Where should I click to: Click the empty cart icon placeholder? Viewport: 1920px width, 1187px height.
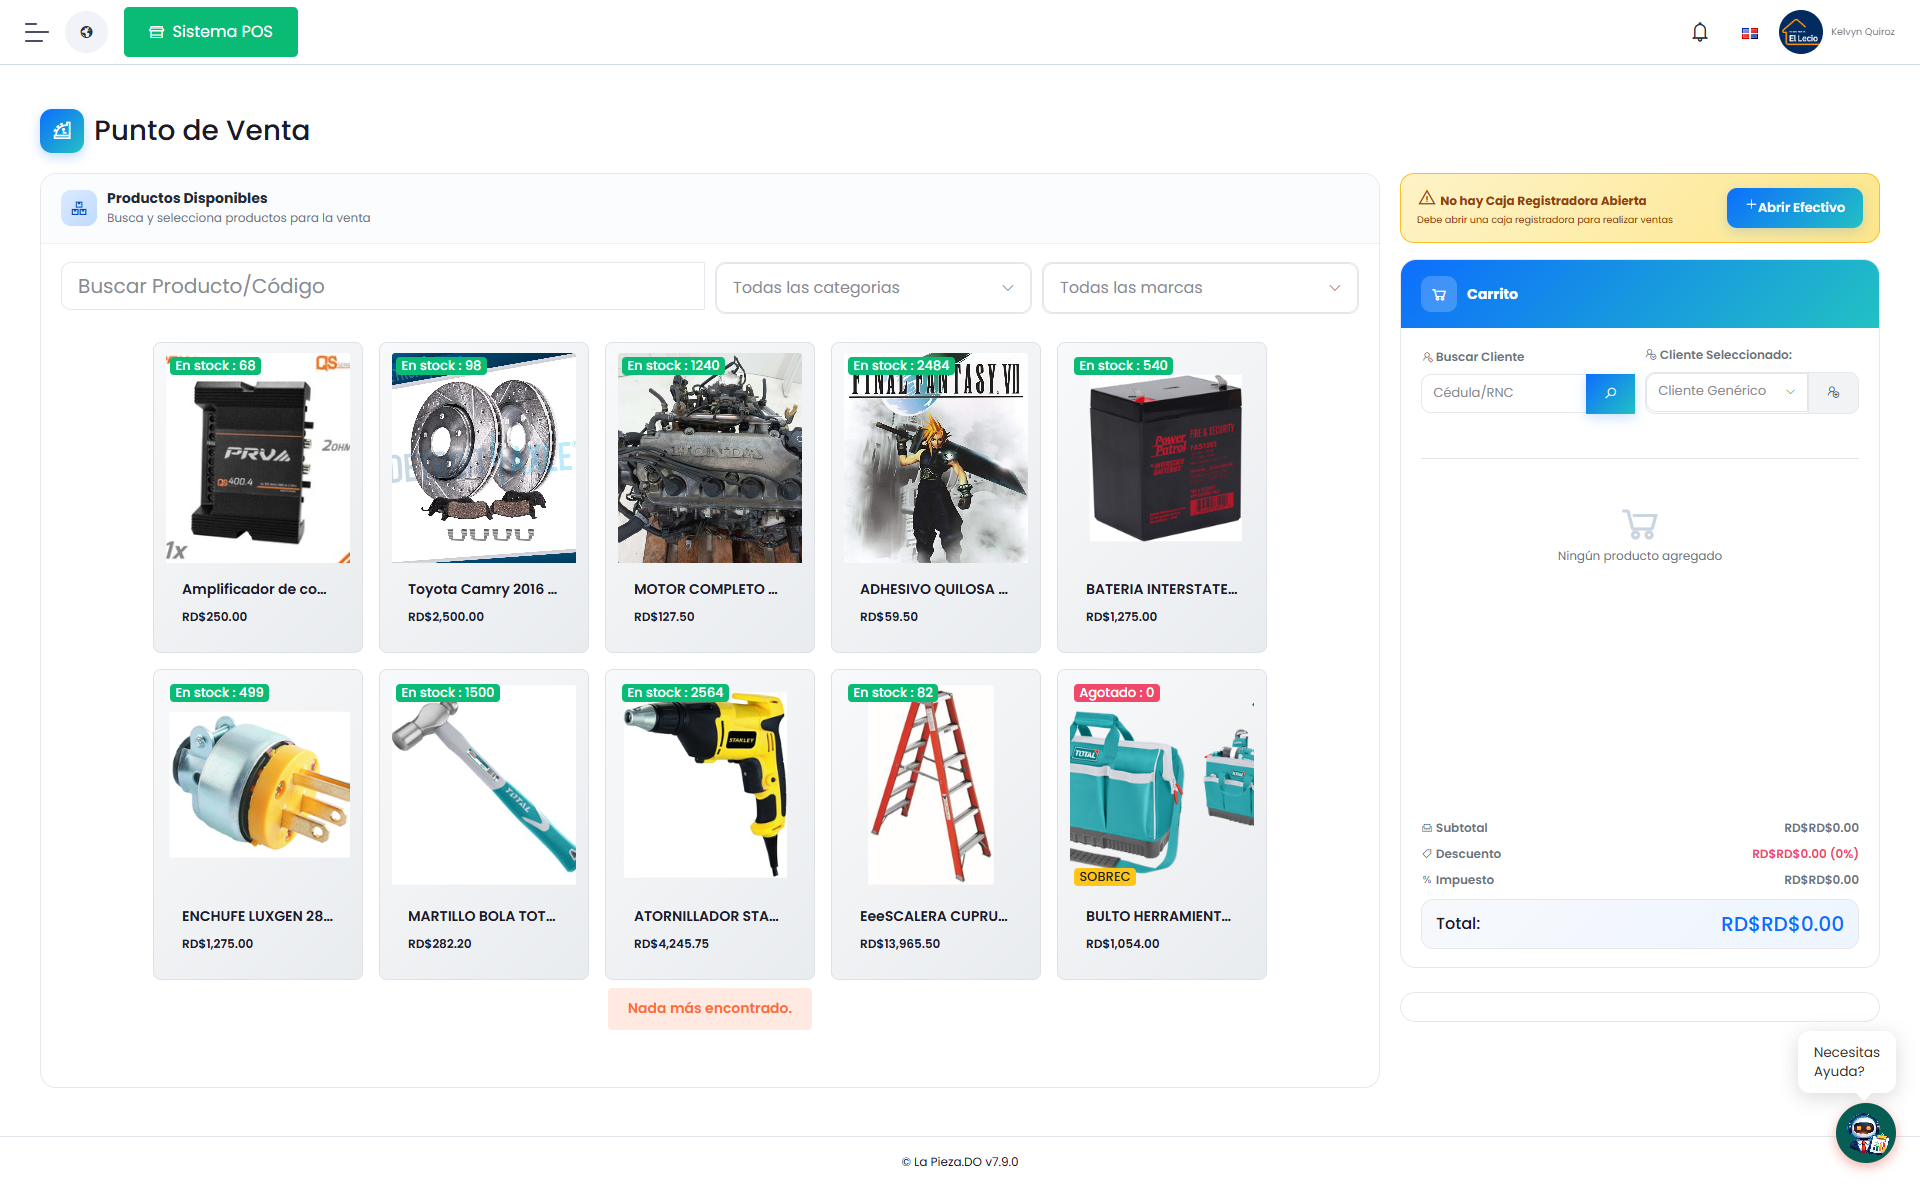[1640, 524]
